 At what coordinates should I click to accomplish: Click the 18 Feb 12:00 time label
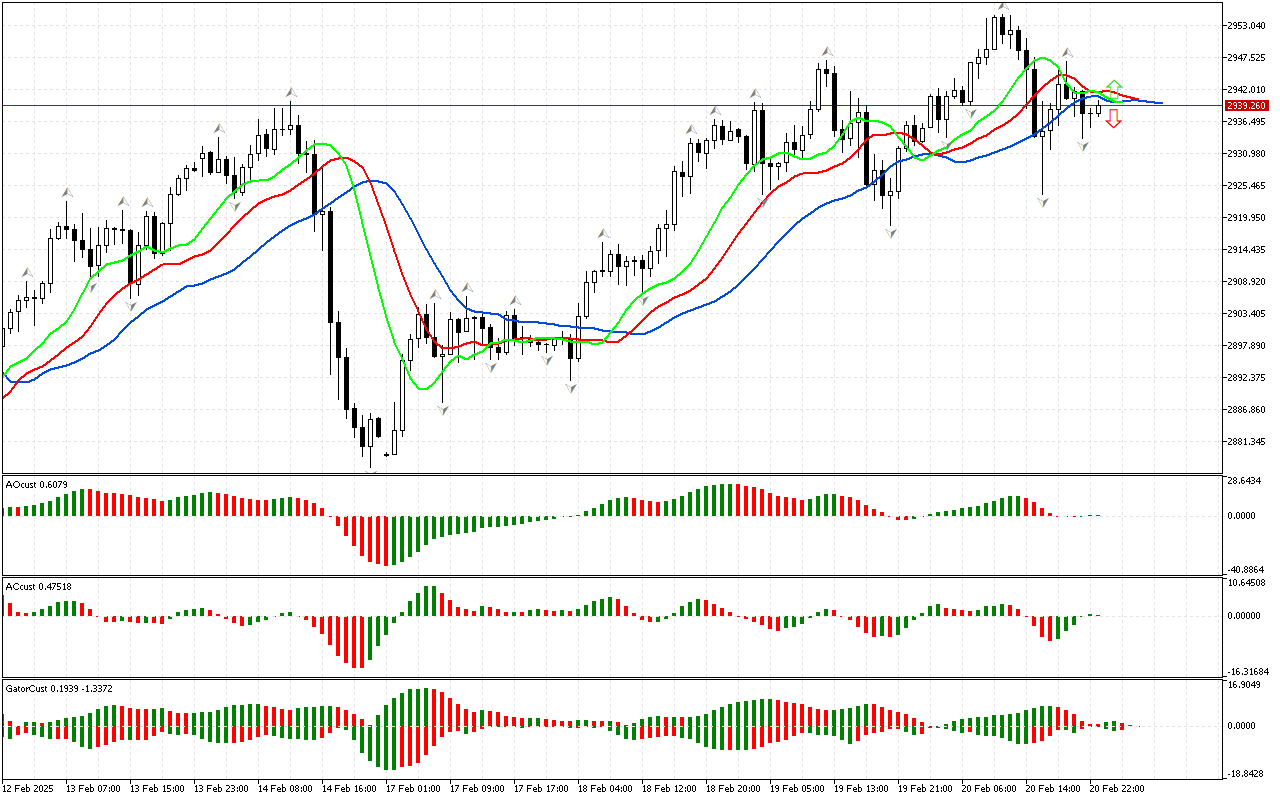click(x=669, y=789)
